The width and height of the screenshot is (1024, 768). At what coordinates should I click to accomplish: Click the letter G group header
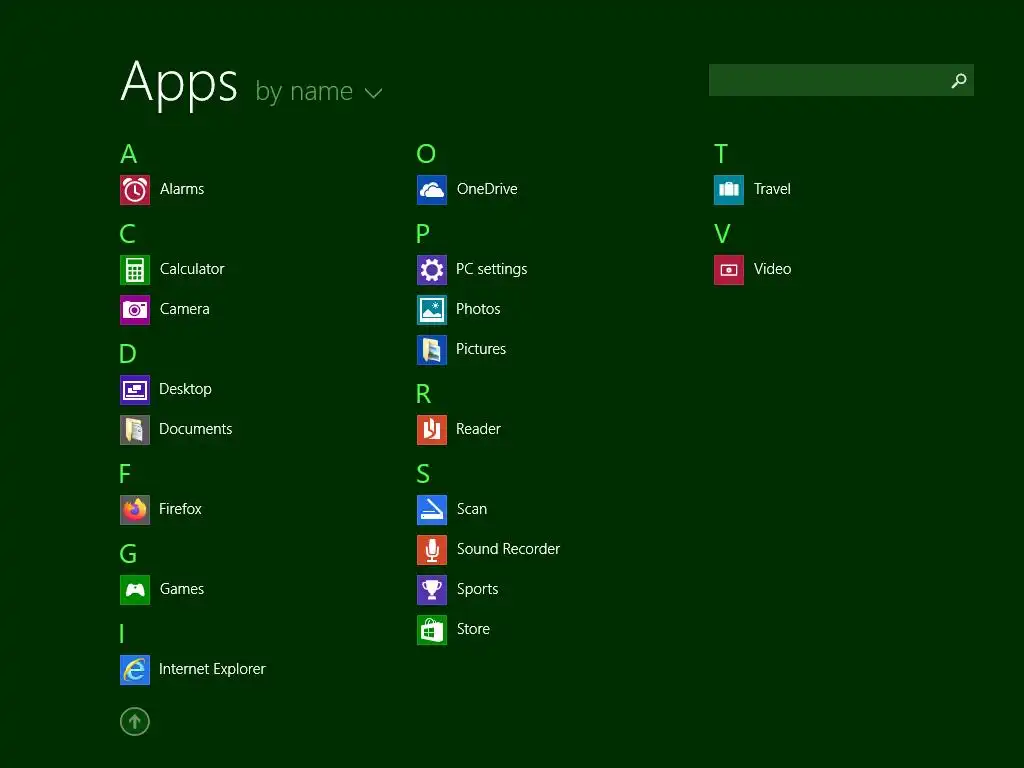128,554
